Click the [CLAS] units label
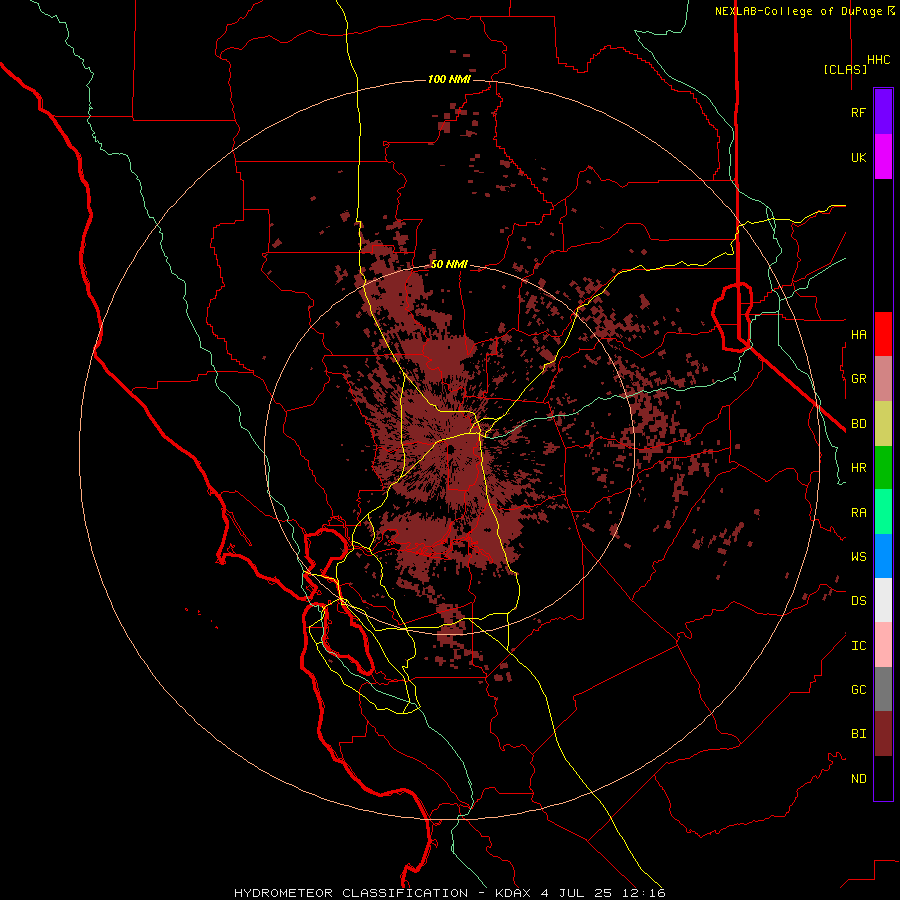 845,69
